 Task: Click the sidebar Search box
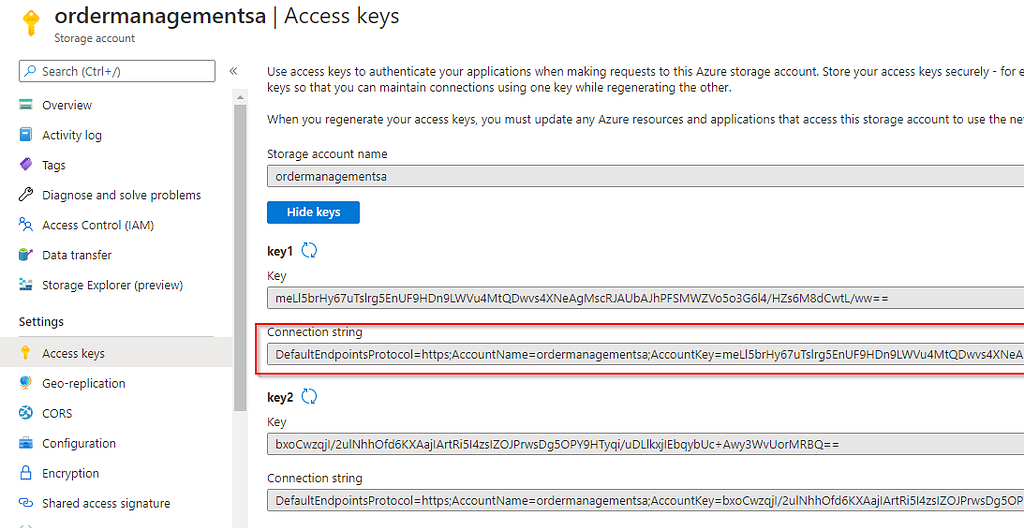(x=117, y=71)
